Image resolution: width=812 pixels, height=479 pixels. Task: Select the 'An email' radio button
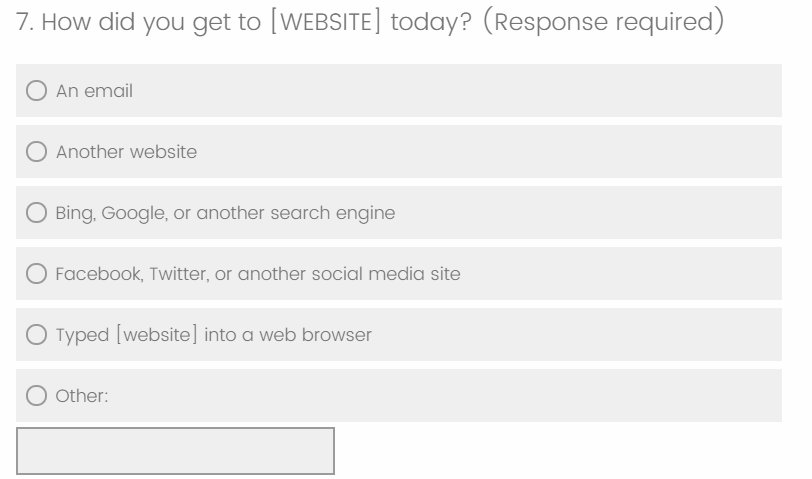[x=36, y=91]
